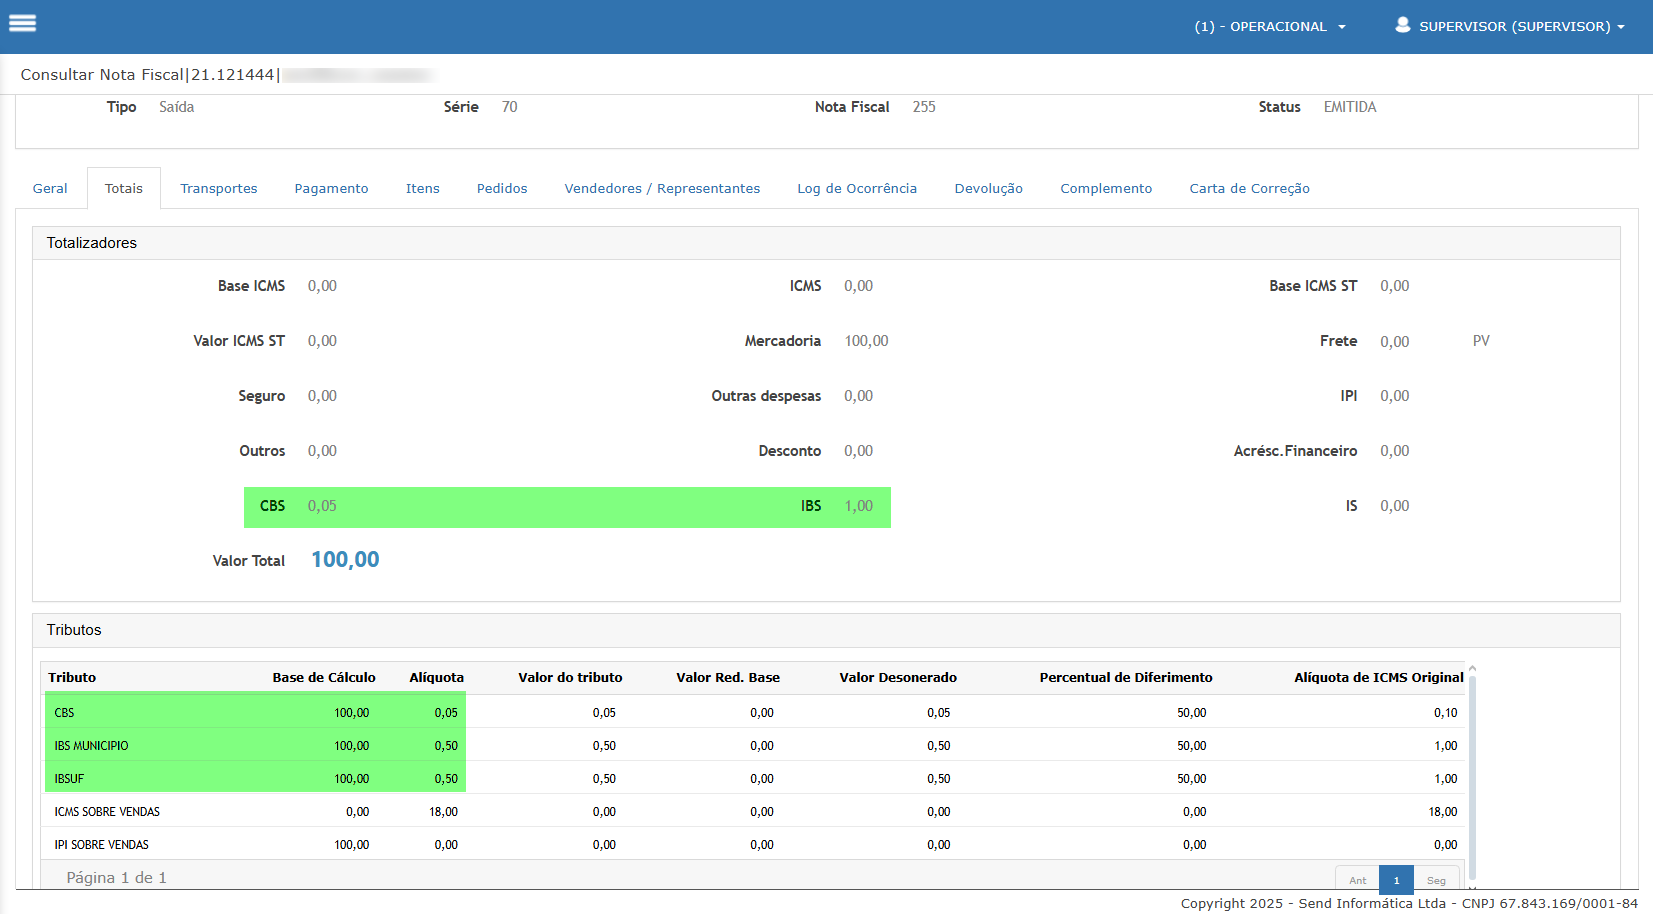Open the hamburger navigation menu
1653x914 pixels.
(x=22, y=23)
